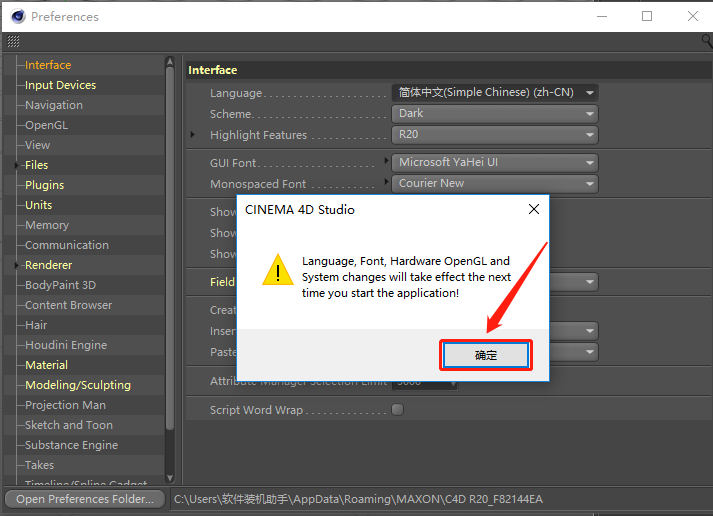
Task: Minimize the Preferences window
Action: pos(602,16)
